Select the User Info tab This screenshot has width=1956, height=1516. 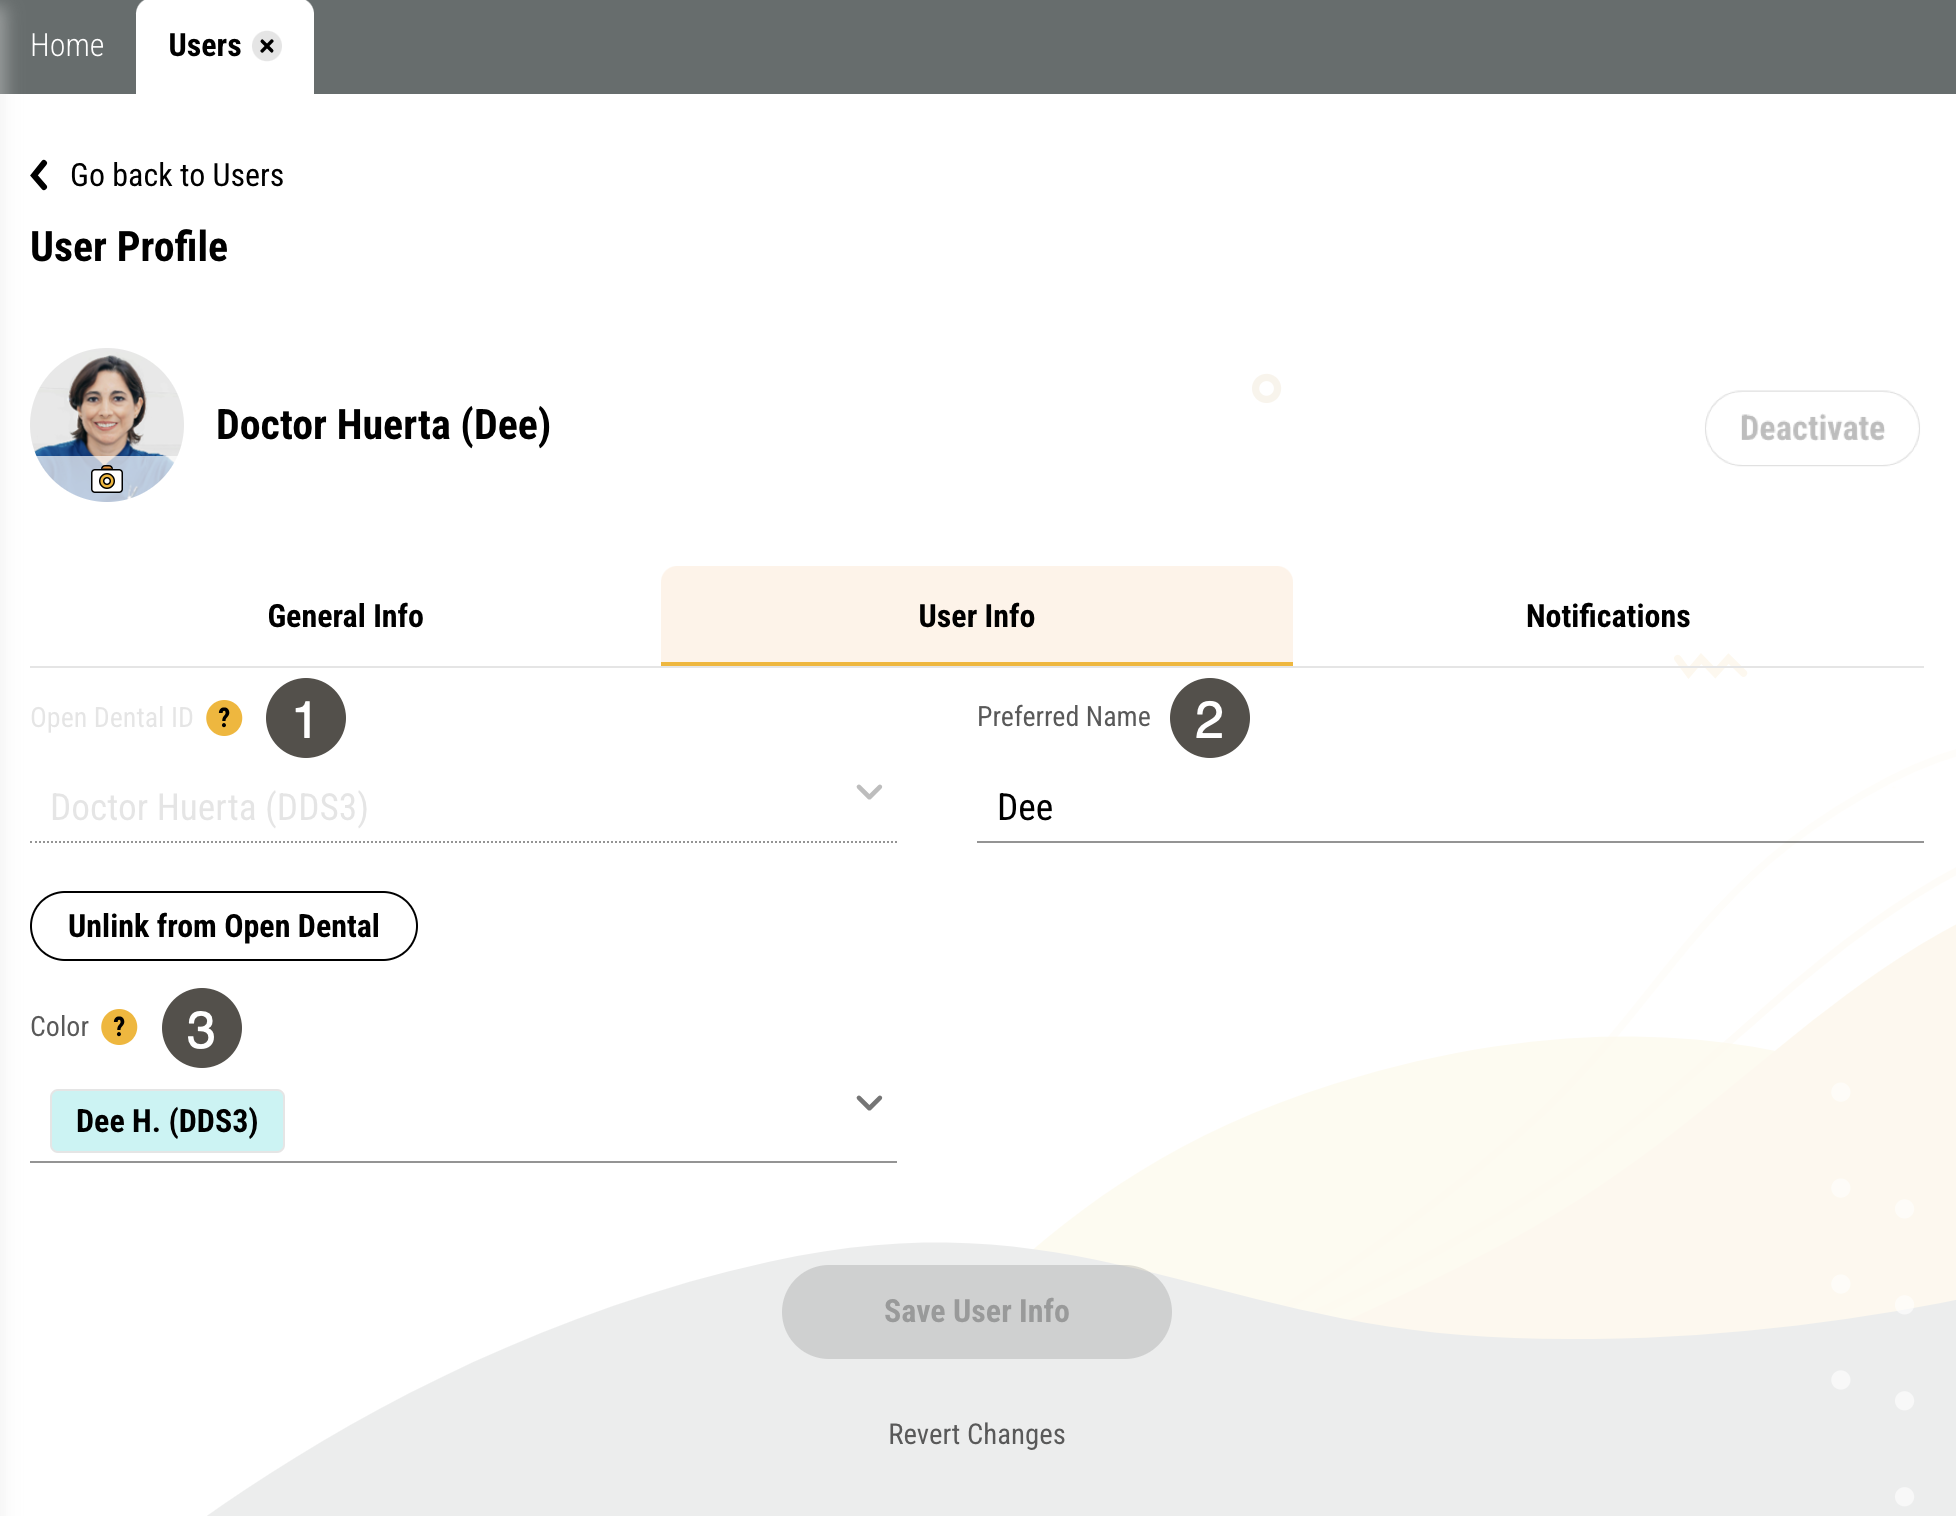[x=976, y=616]
